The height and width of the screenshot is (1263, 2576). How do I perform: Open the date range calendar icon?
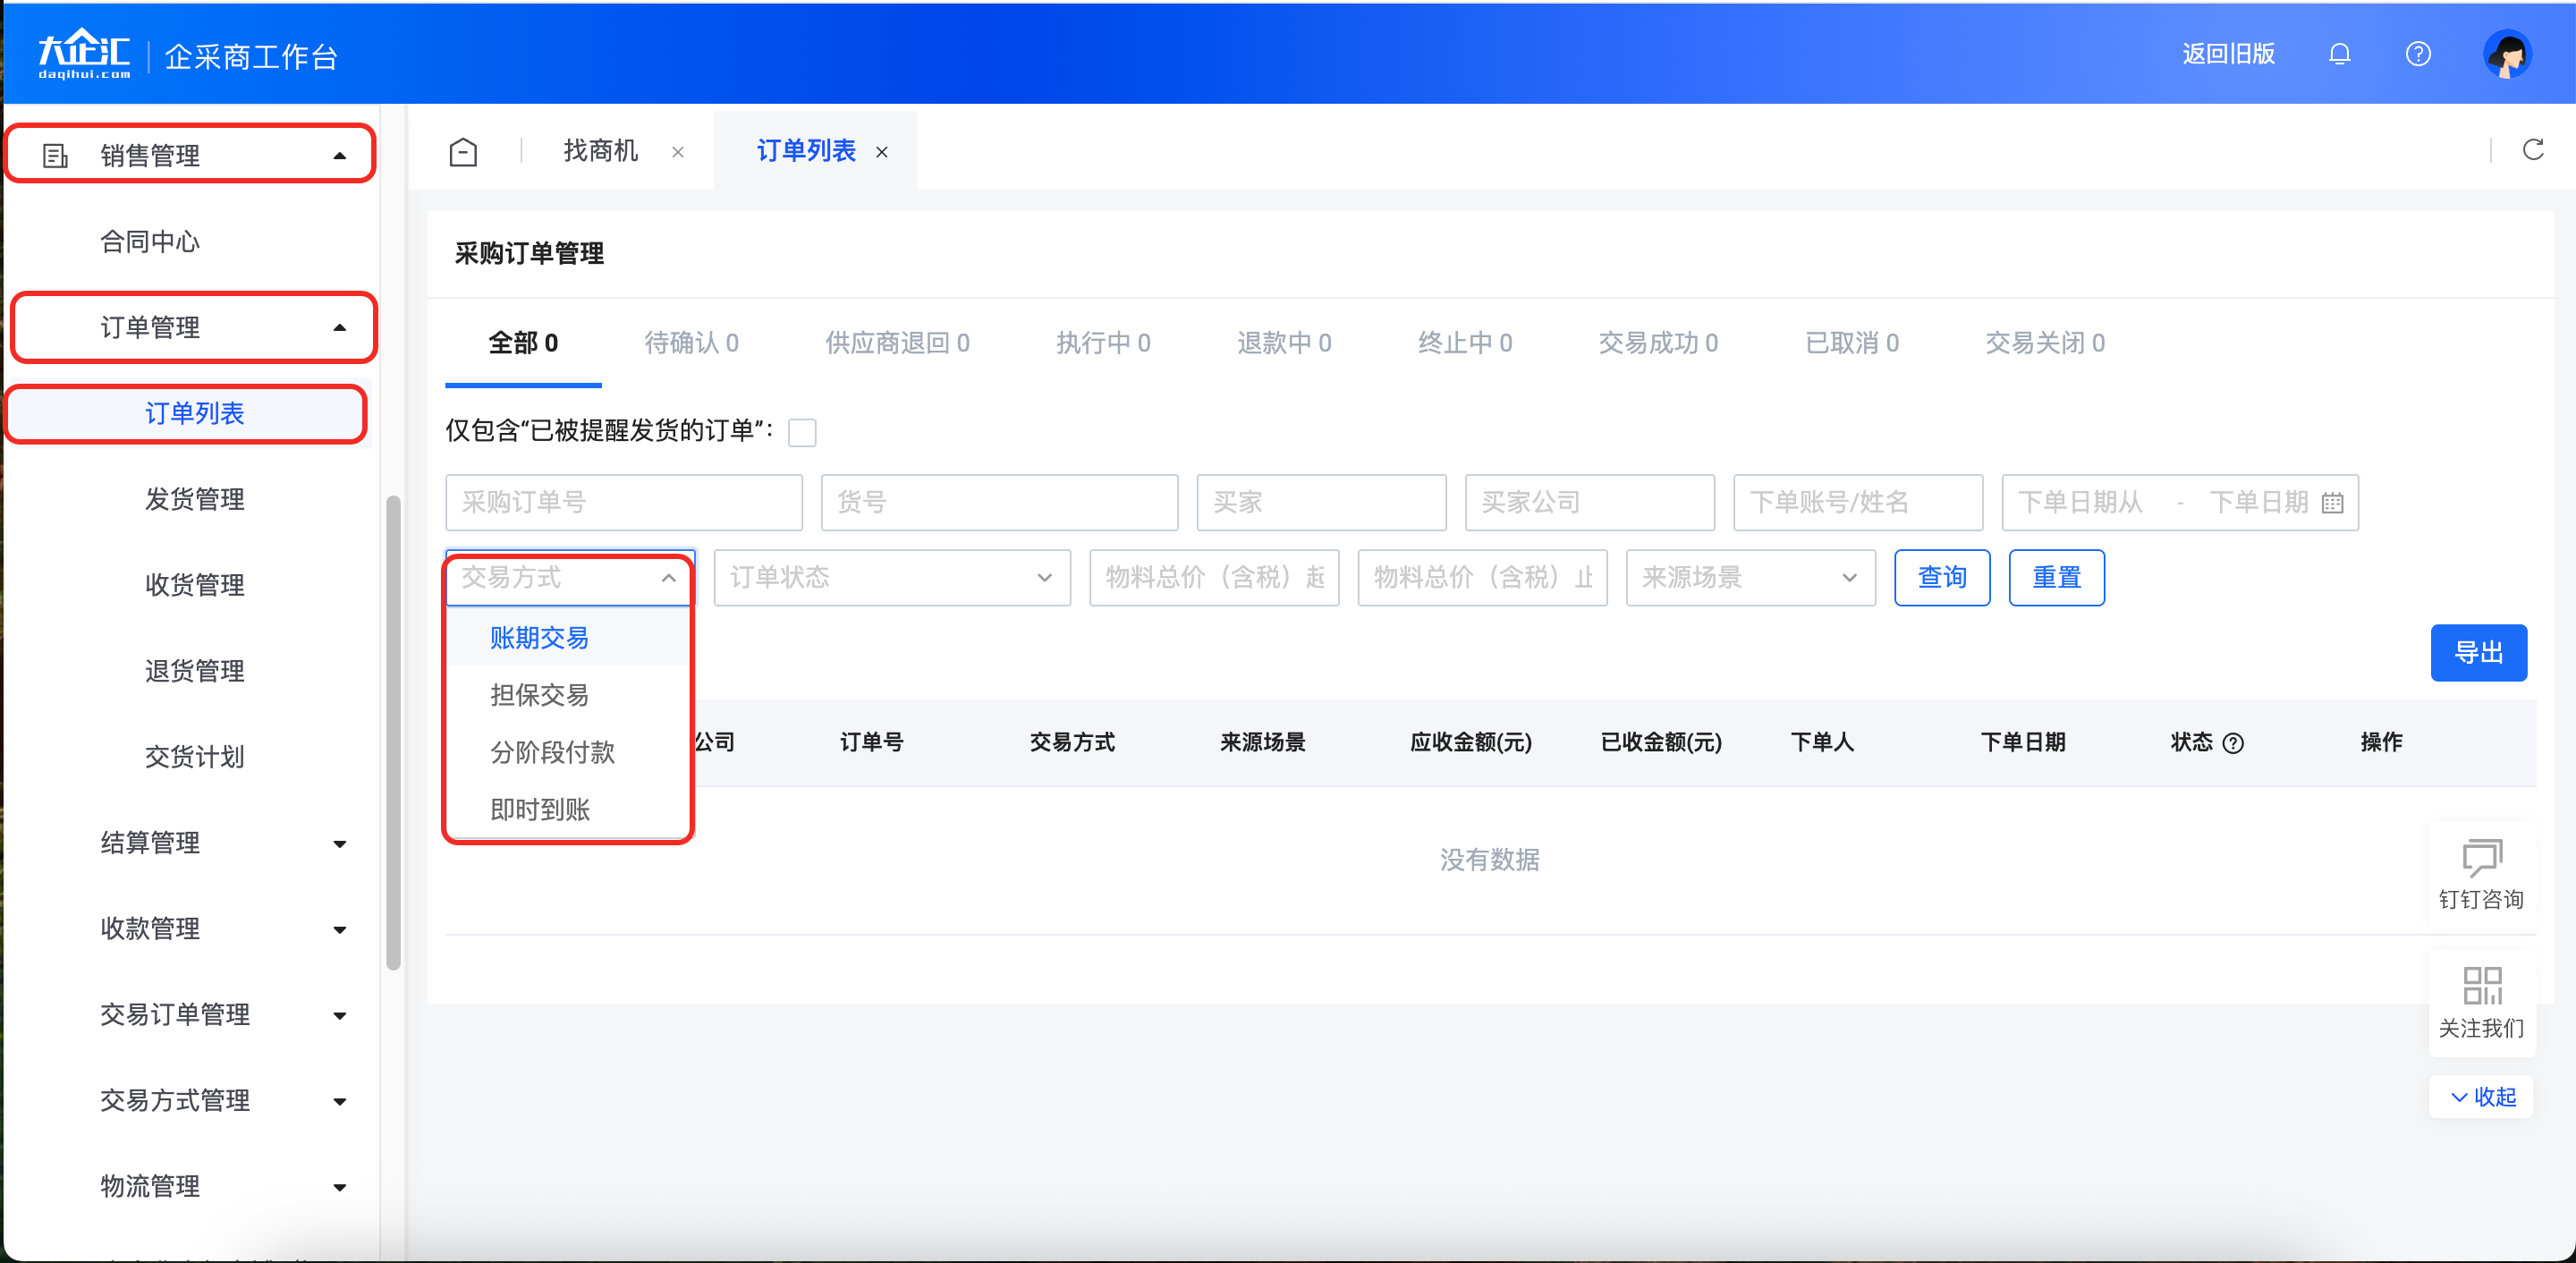tap(2332, 502)
